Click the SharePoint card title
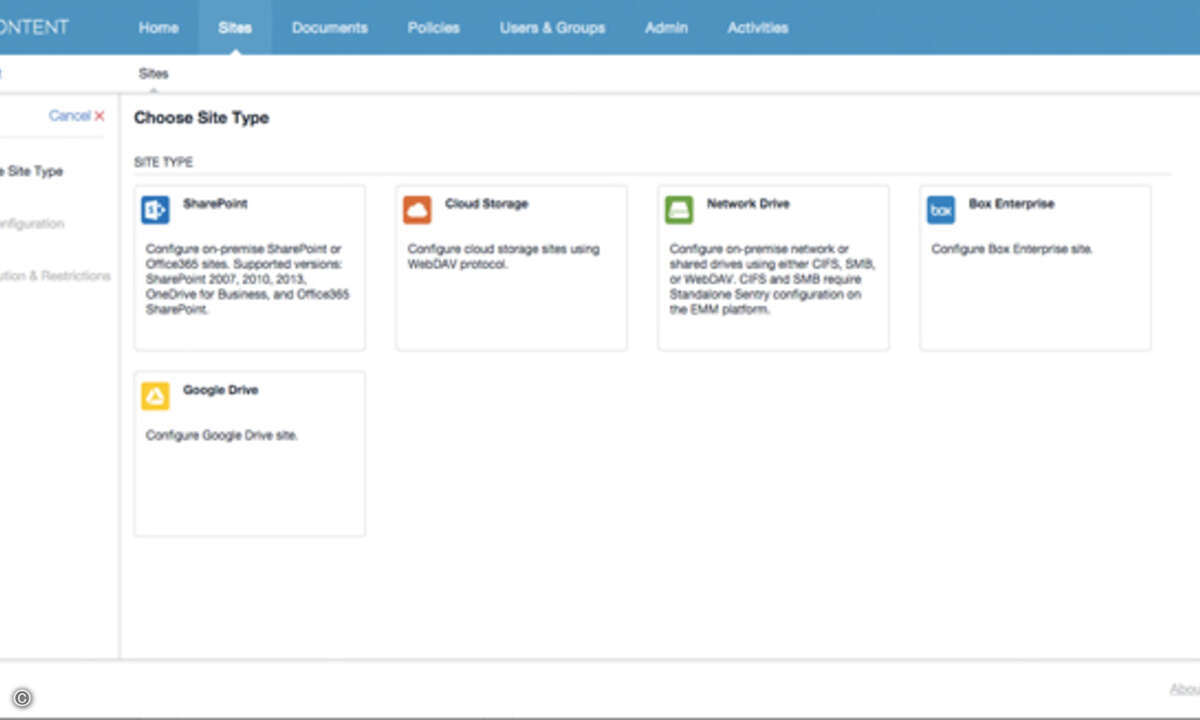Image resolution: width=1200 pixels, height=720 pixels. pyautogui.click(x=215, y=204)
